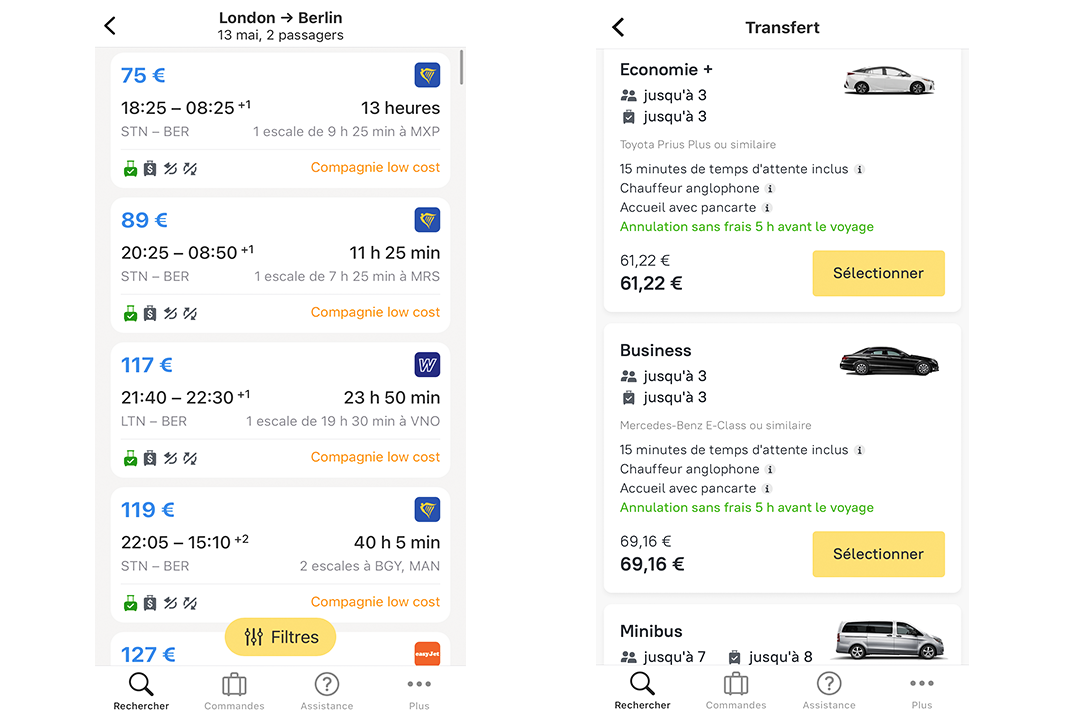Viewport: 1080px width, 718px height.
Task: Go back from London → Berlin results
Action: coord(110,27)
